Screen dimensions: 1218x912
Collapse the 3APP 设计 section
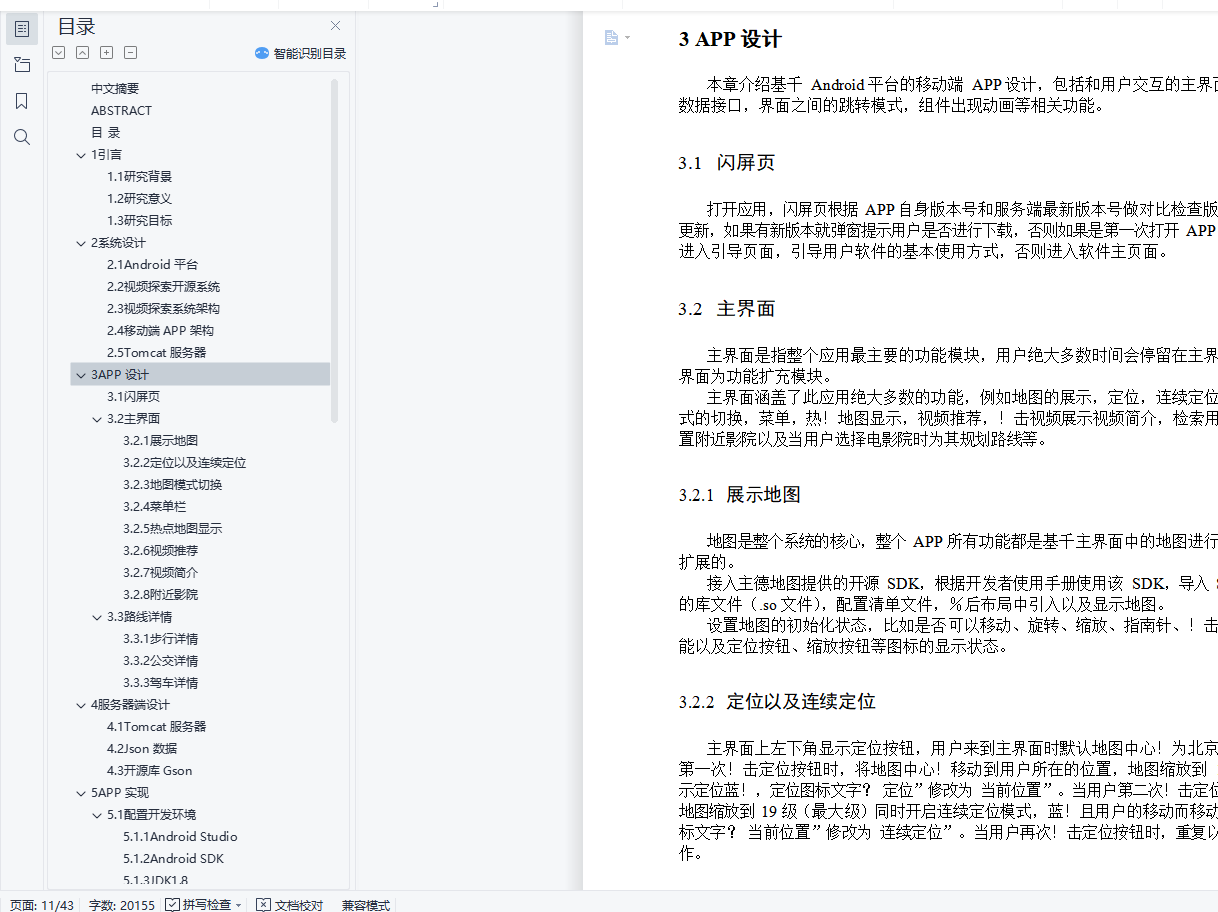(x=81, y=374)
